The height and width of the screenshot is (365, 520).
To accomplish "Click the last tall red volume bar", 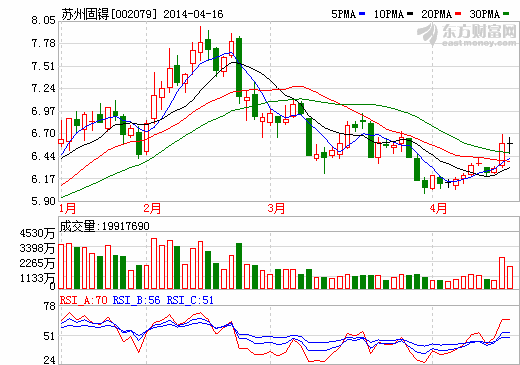I will tap(502, 273).
